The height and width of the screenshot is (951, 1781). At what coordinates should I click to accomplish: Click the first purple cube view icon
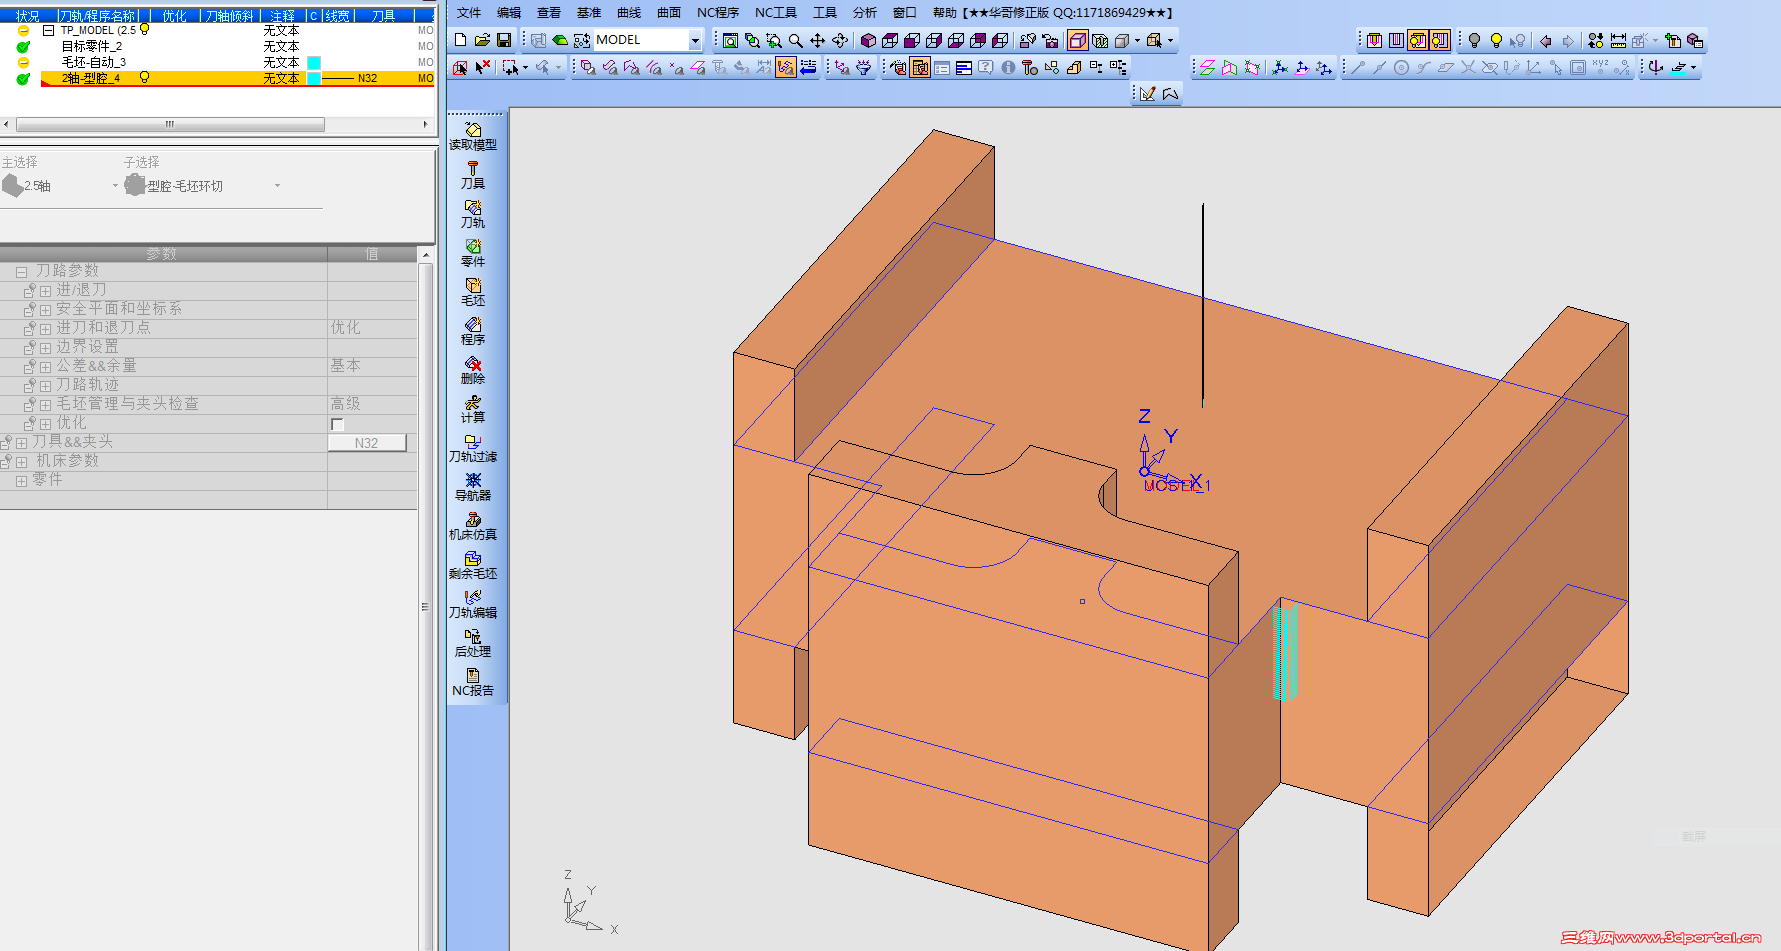[x=868, y=41]
